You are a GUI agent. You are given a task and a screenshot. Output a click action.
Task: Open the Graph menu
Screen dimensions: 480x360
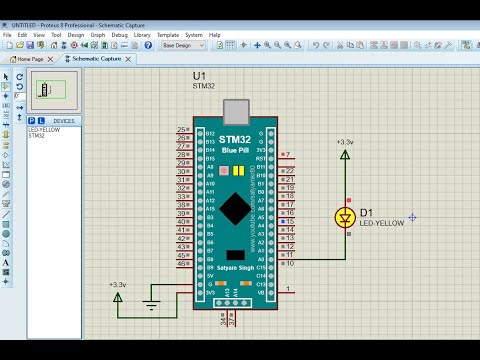click(98, 35)
